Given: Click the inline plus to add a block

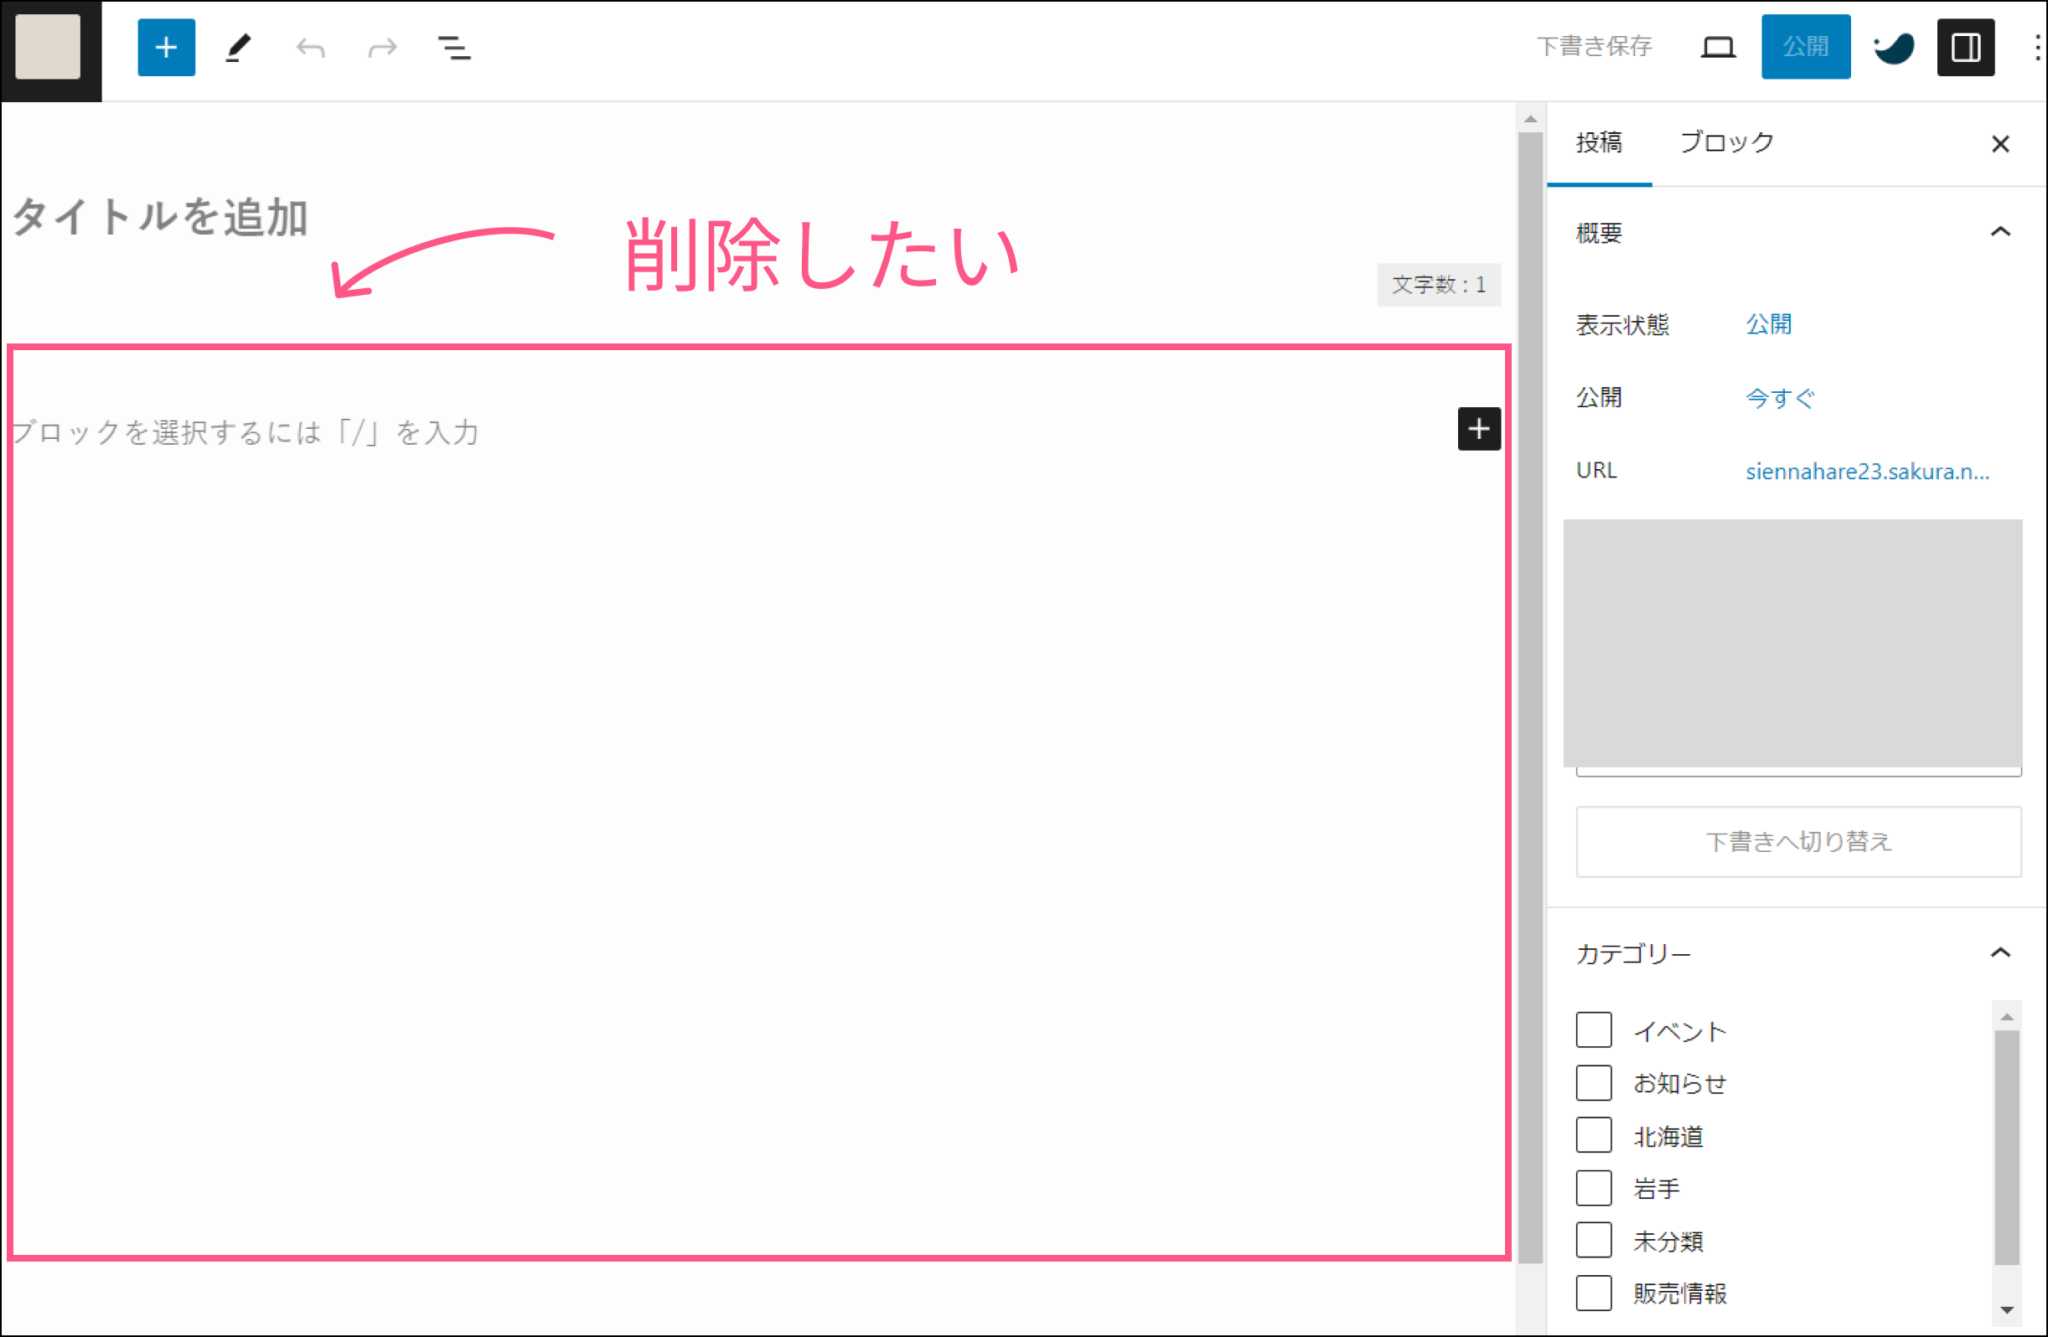Looking at the screenshot, I should (1478, 428).
